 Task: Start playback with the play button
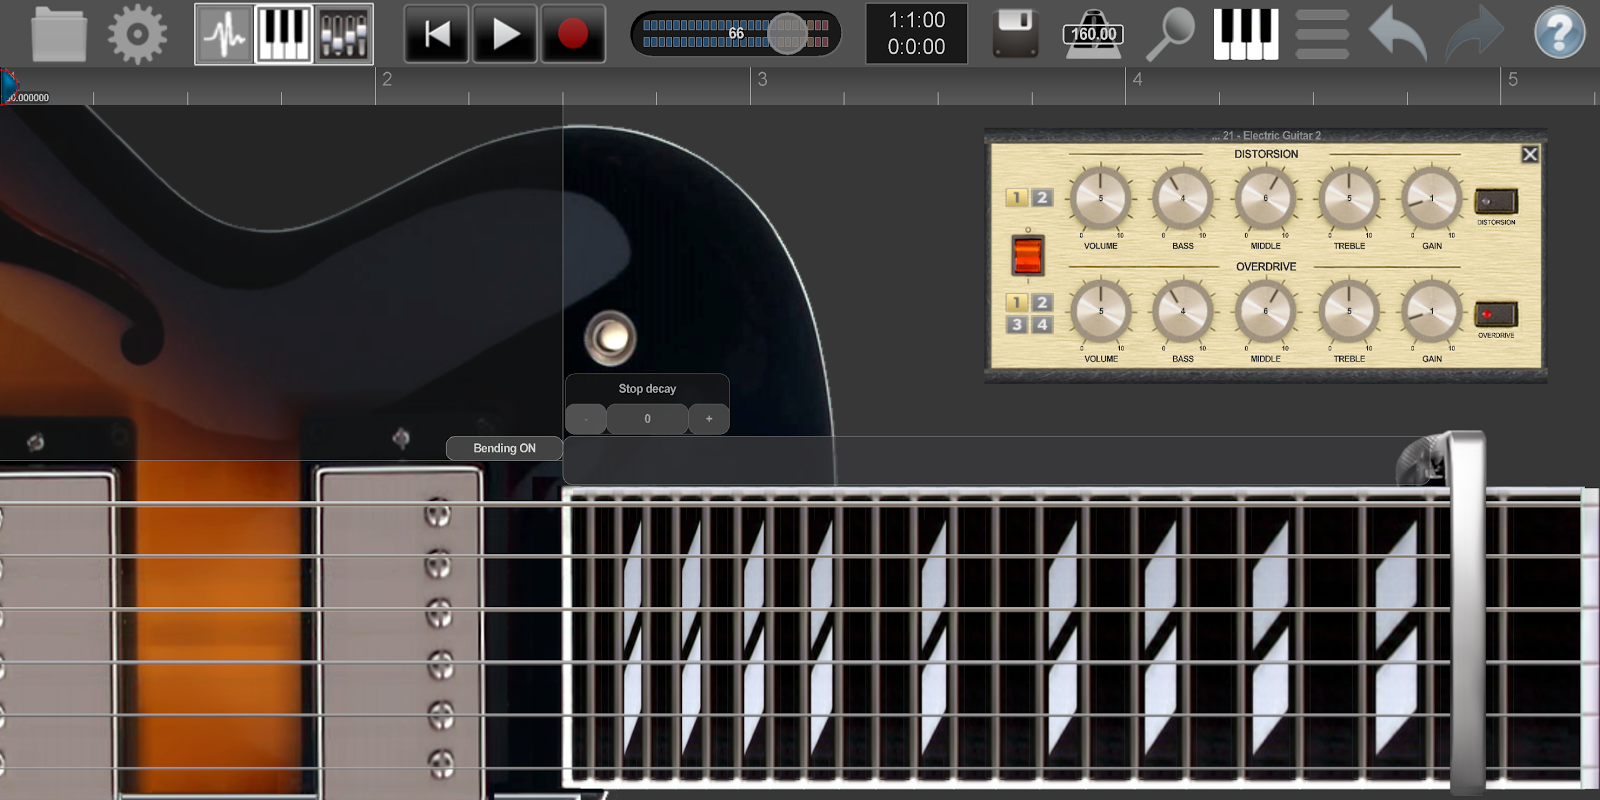505,34
